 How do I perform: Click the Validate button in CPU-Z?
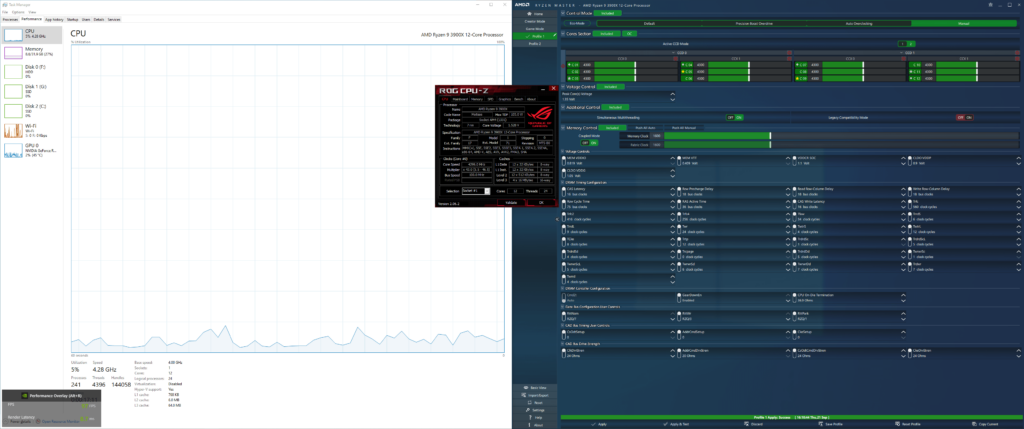[512, 202]
